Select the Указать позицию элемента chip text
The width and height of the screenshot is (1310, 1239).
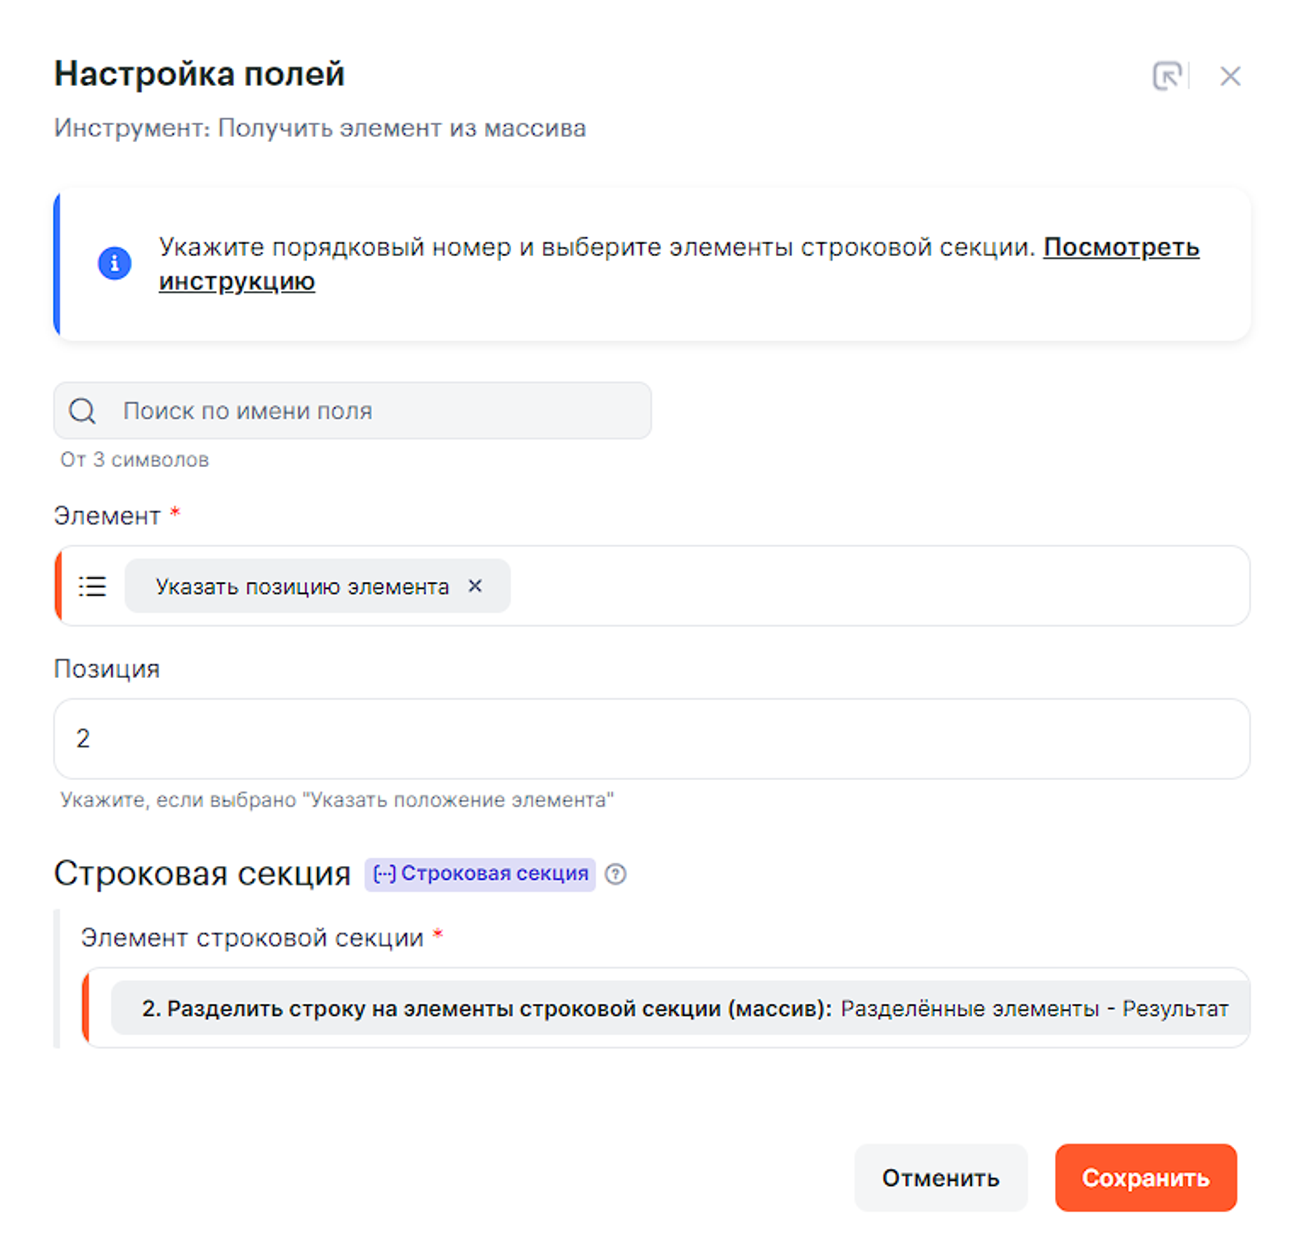point(302,587)
